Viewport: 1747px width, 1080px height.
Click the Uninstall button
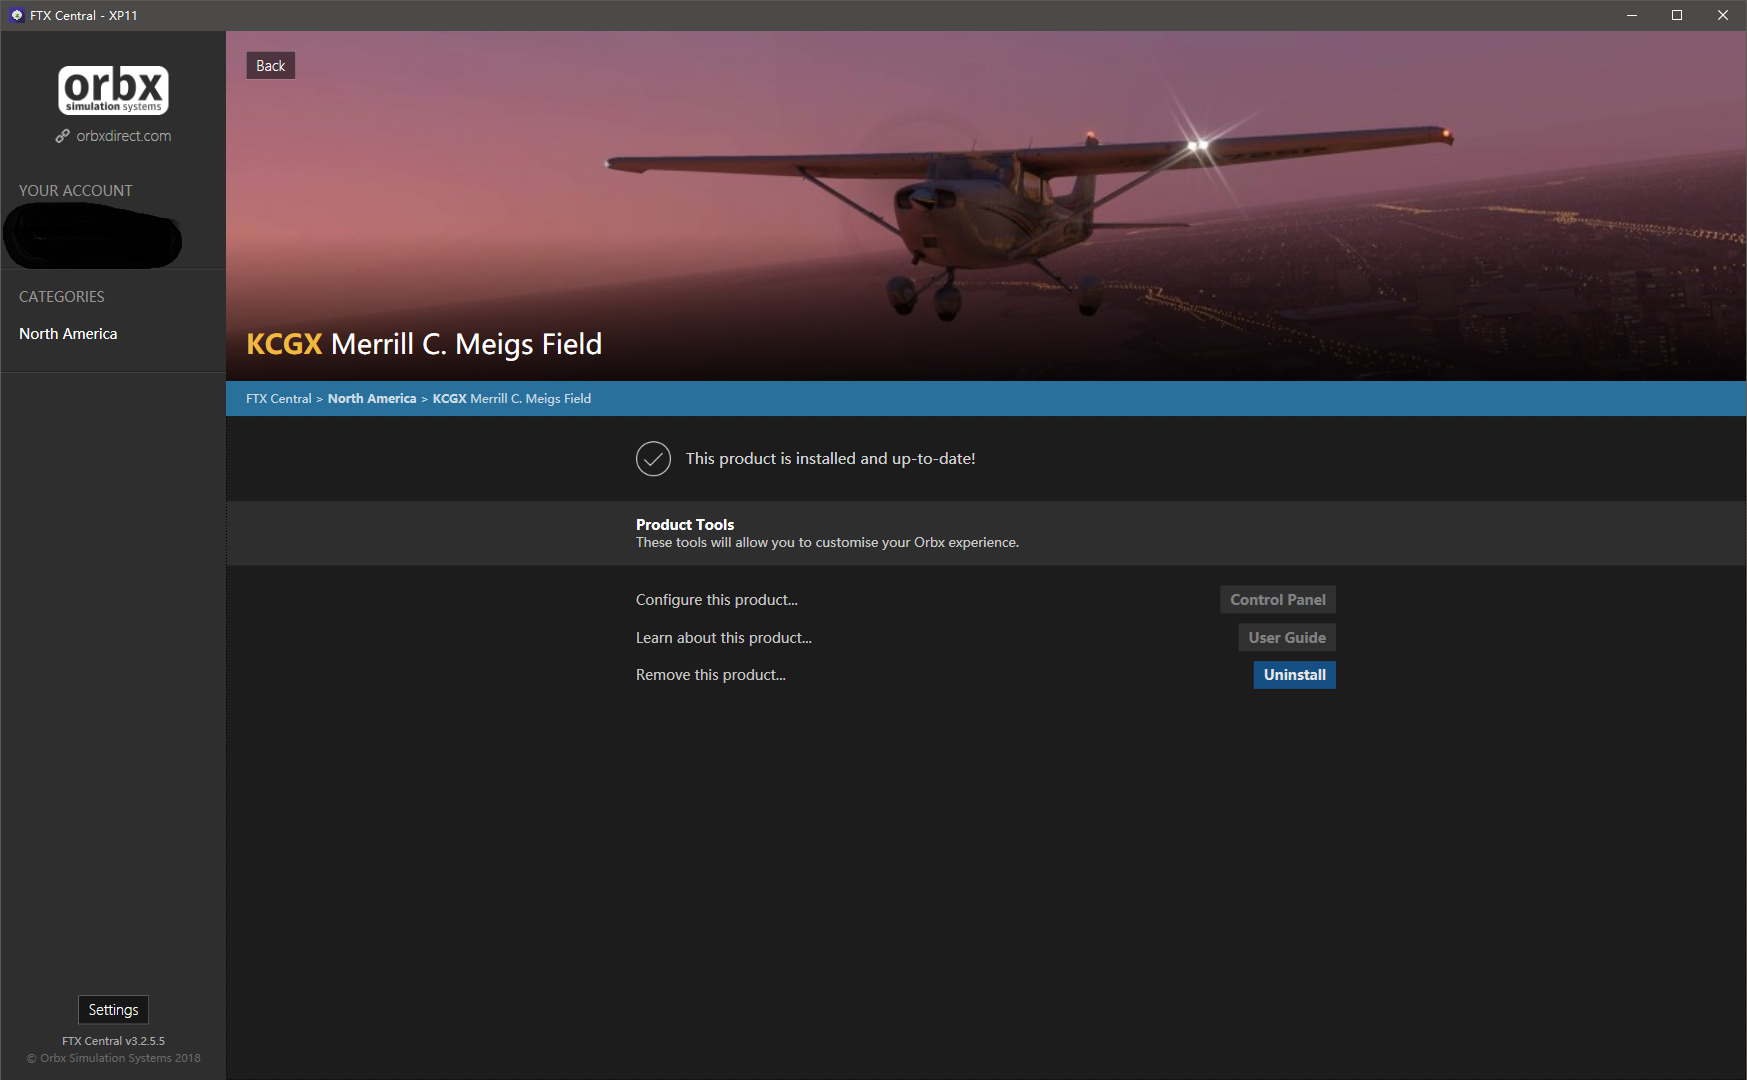pyautogui.click(x=1295, y=675)
